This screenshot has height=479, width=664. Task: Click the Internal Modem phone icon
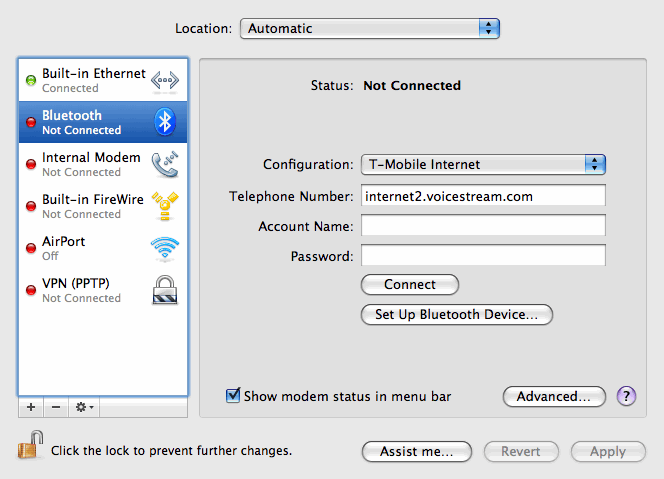(x=164, y=164)
